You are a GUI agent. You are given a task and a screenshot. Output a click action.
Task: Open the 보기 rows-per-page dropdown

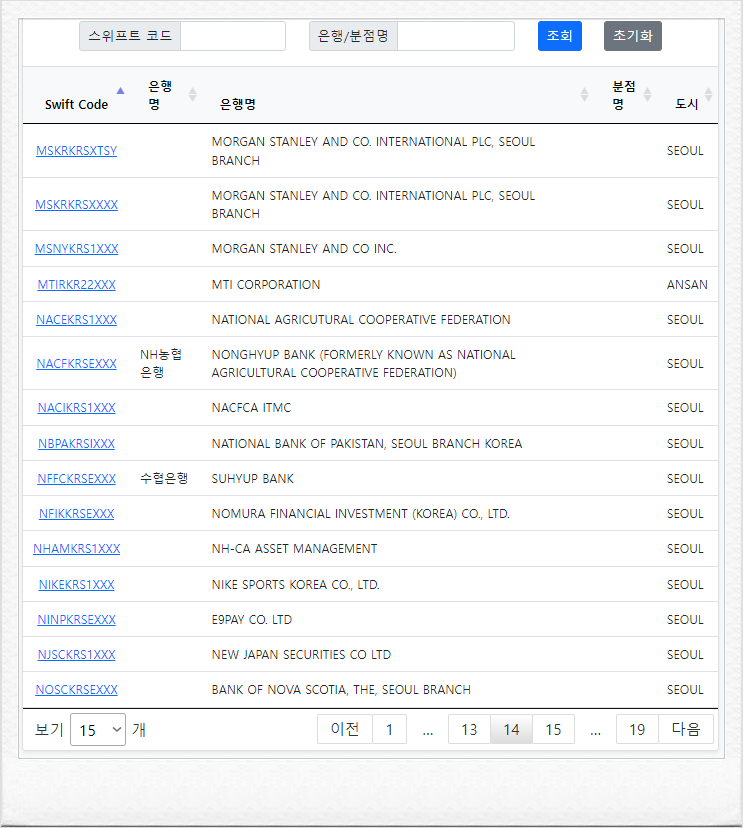click(98, 730)
